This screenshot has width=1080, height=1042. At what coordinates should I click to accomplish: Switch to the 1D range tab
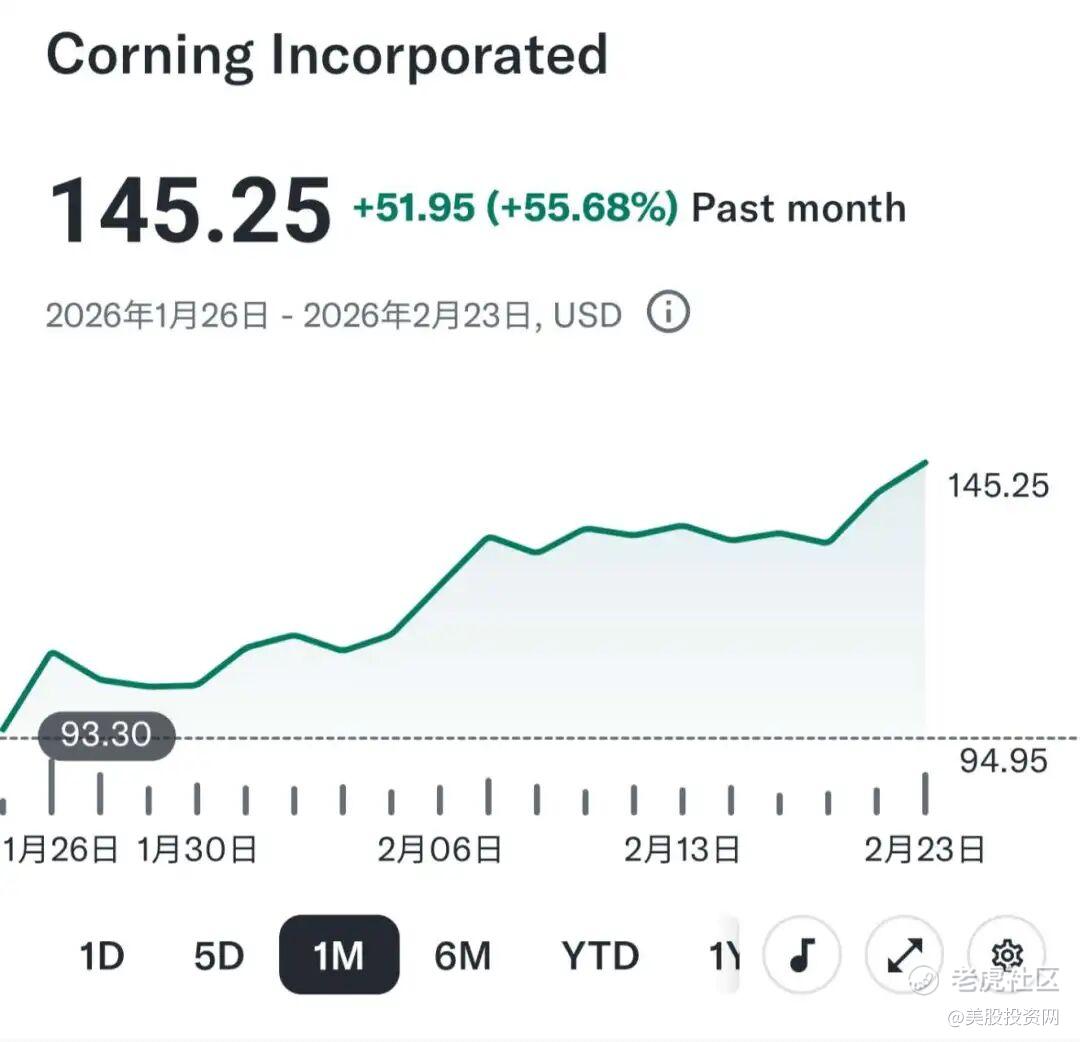102,957
